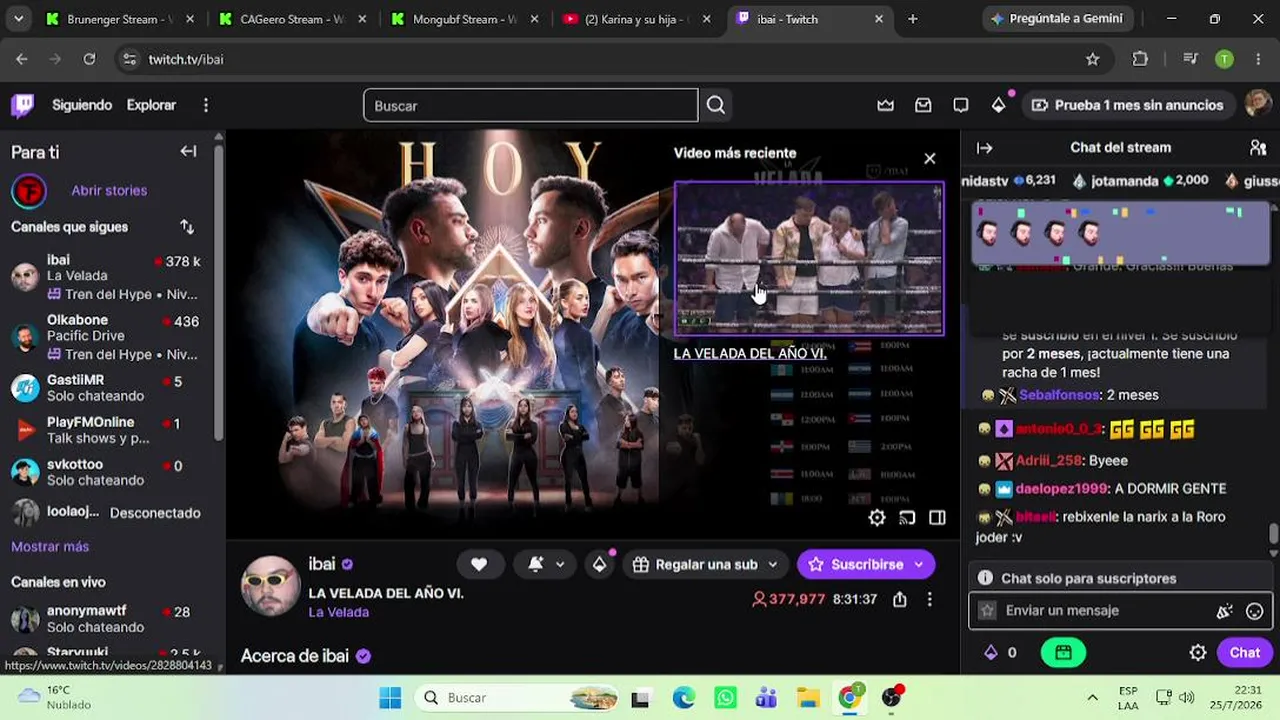Click the Bits balance showing 0
This screenshot has height=720, width=1280.
(1000, 653)
